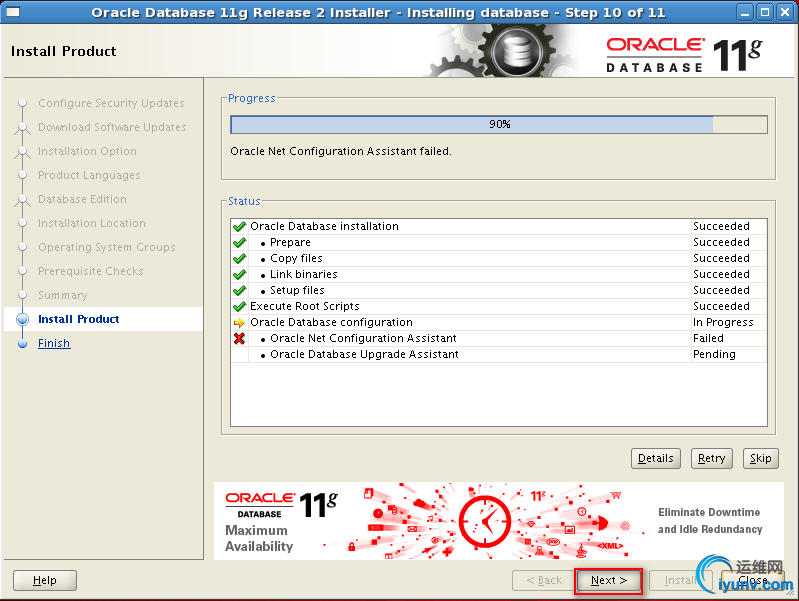Select the Oracle Database Upgrade Assistant row
This screenshot has height=601, width=799.
click(x=499, y=354)
